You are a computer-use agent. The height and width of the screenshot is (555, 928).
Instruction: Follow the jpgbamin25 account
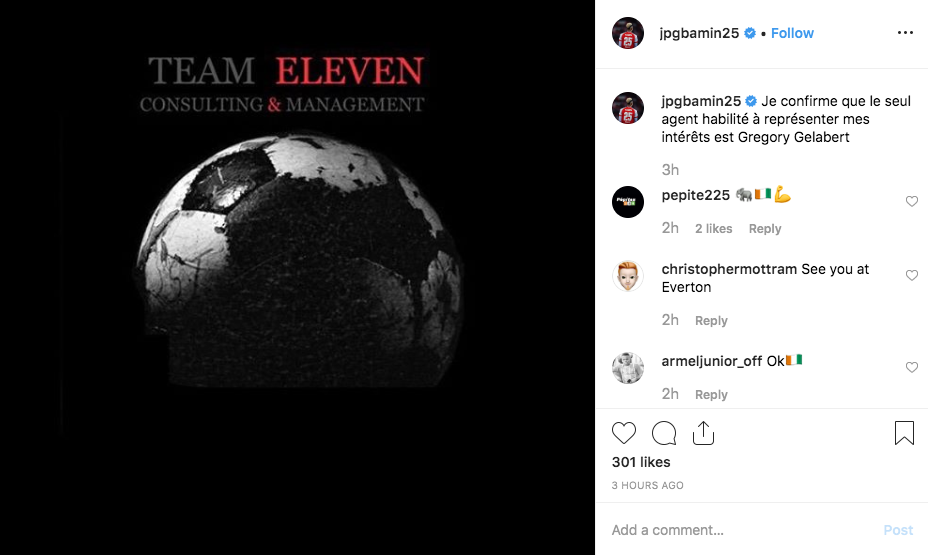pos(792,33)
